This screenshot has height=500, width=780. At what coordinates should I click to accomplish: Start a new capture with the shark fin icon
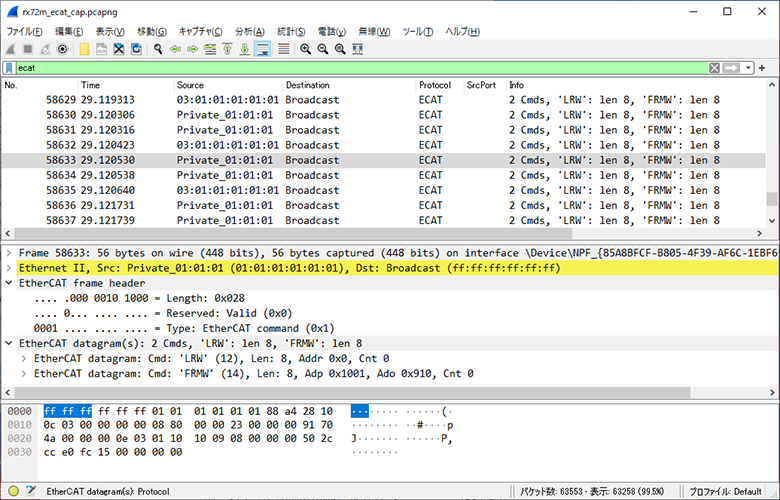coord(11,49)
